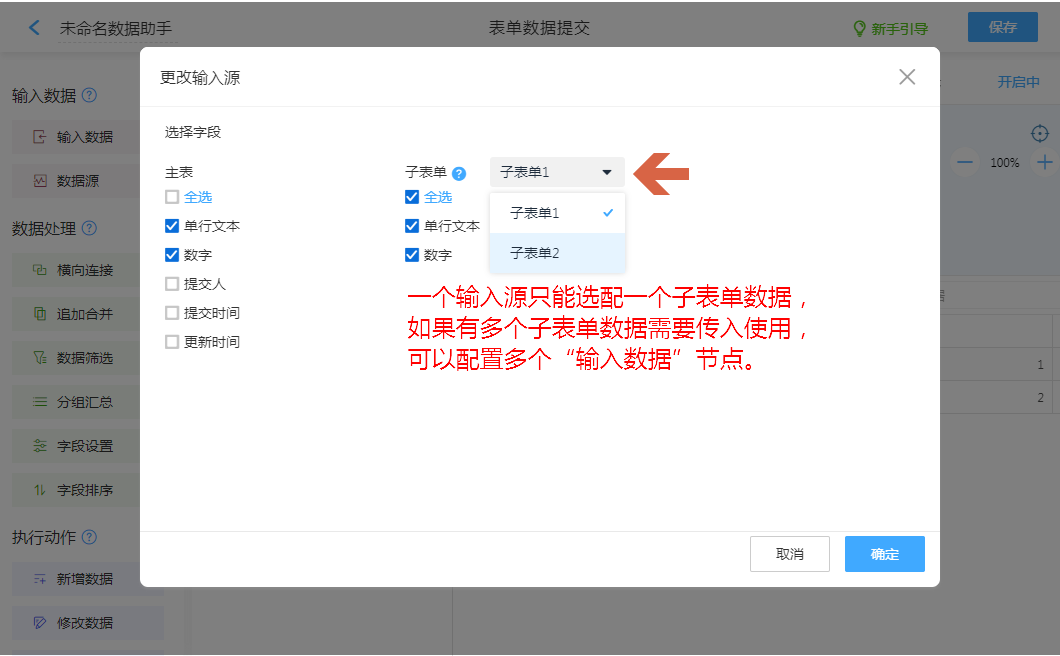Click help icon beside 执行动作 heading
The width and height of the screenshot is (1060, 656).
[89, 538]
